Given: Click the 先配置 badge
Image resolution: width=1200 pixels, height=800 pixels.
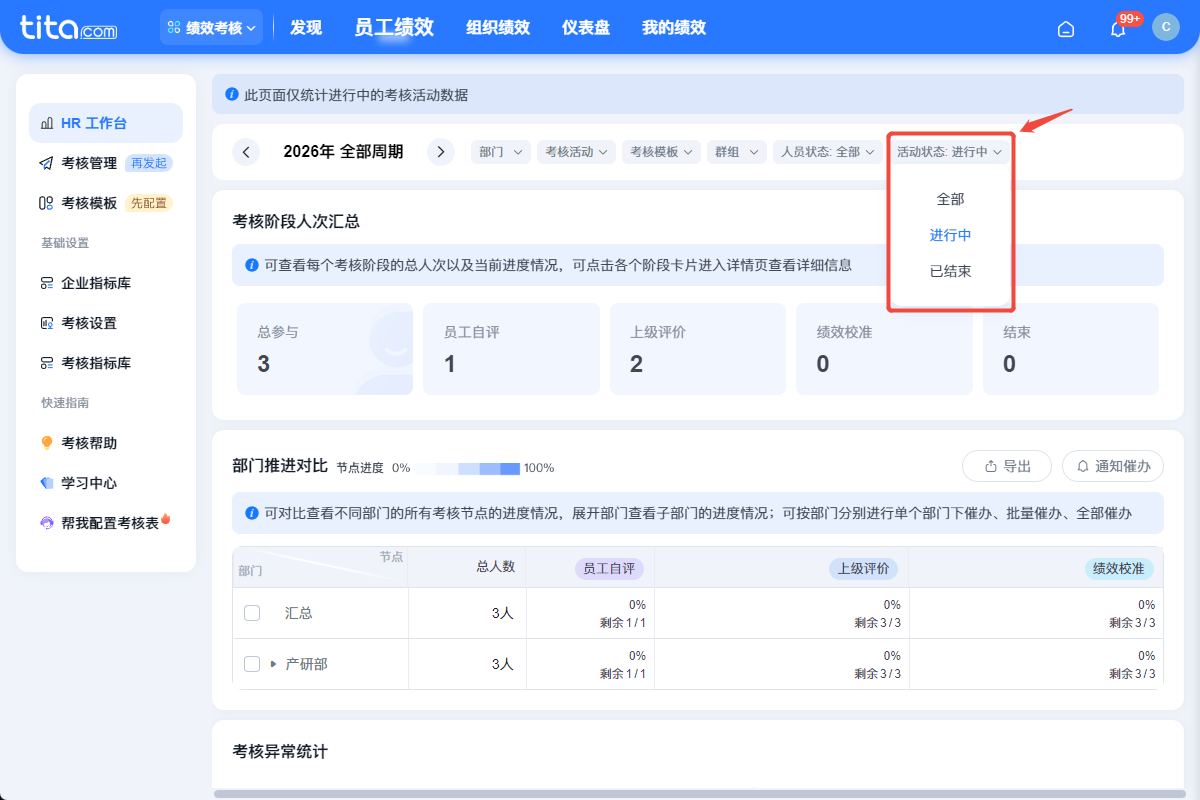Looking at the screenshot, I should click(x=149, y=203).
